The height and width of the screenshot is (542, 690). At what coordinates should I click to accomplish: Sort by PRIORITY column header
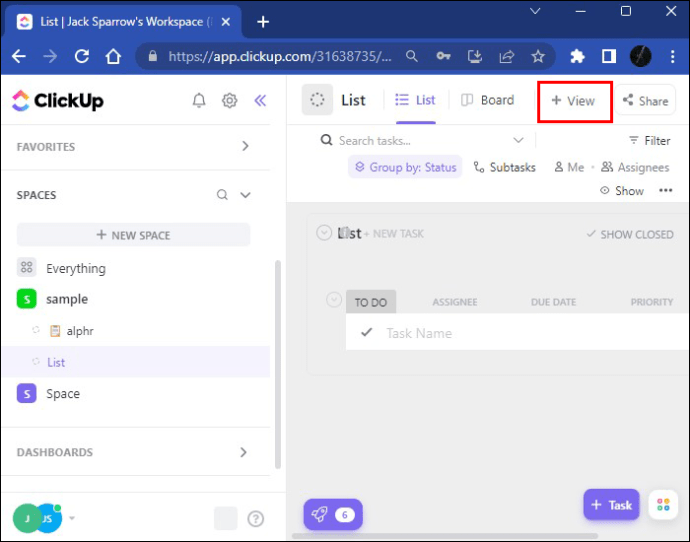[652, 302]
